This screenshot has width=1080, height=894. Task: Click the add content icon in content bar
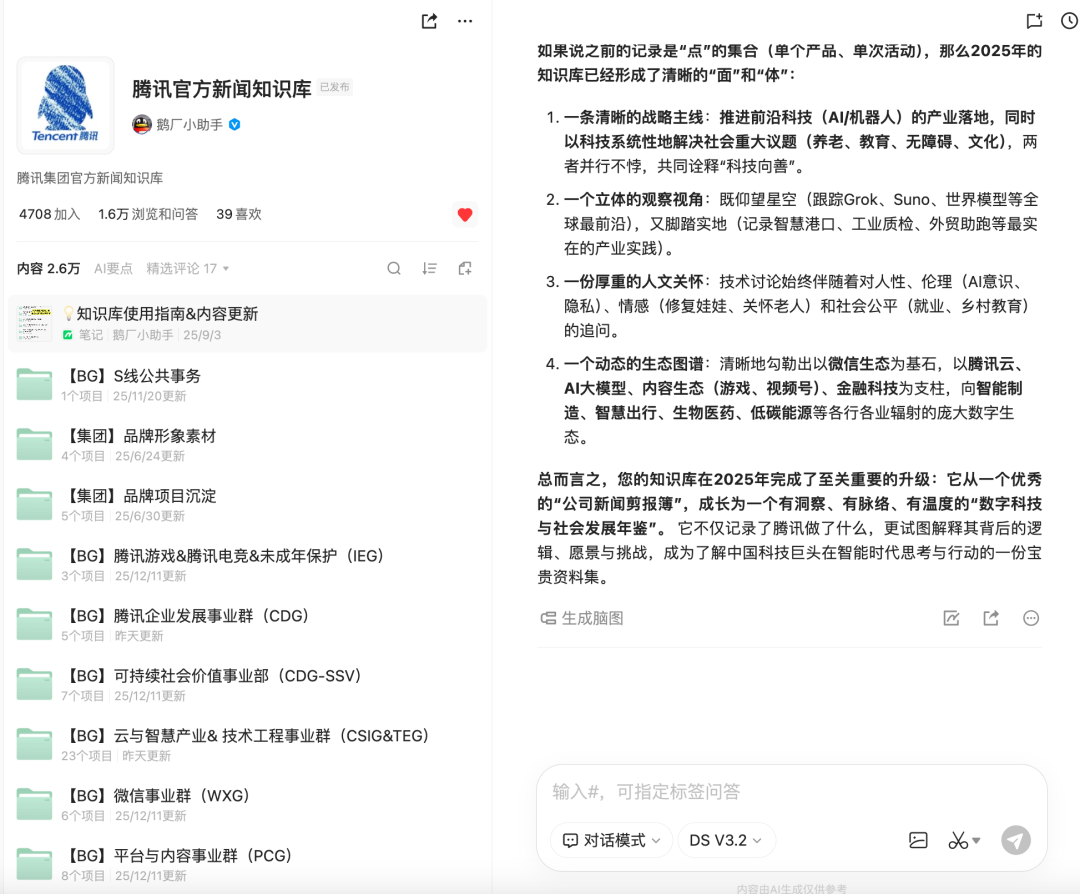(465, 268)
